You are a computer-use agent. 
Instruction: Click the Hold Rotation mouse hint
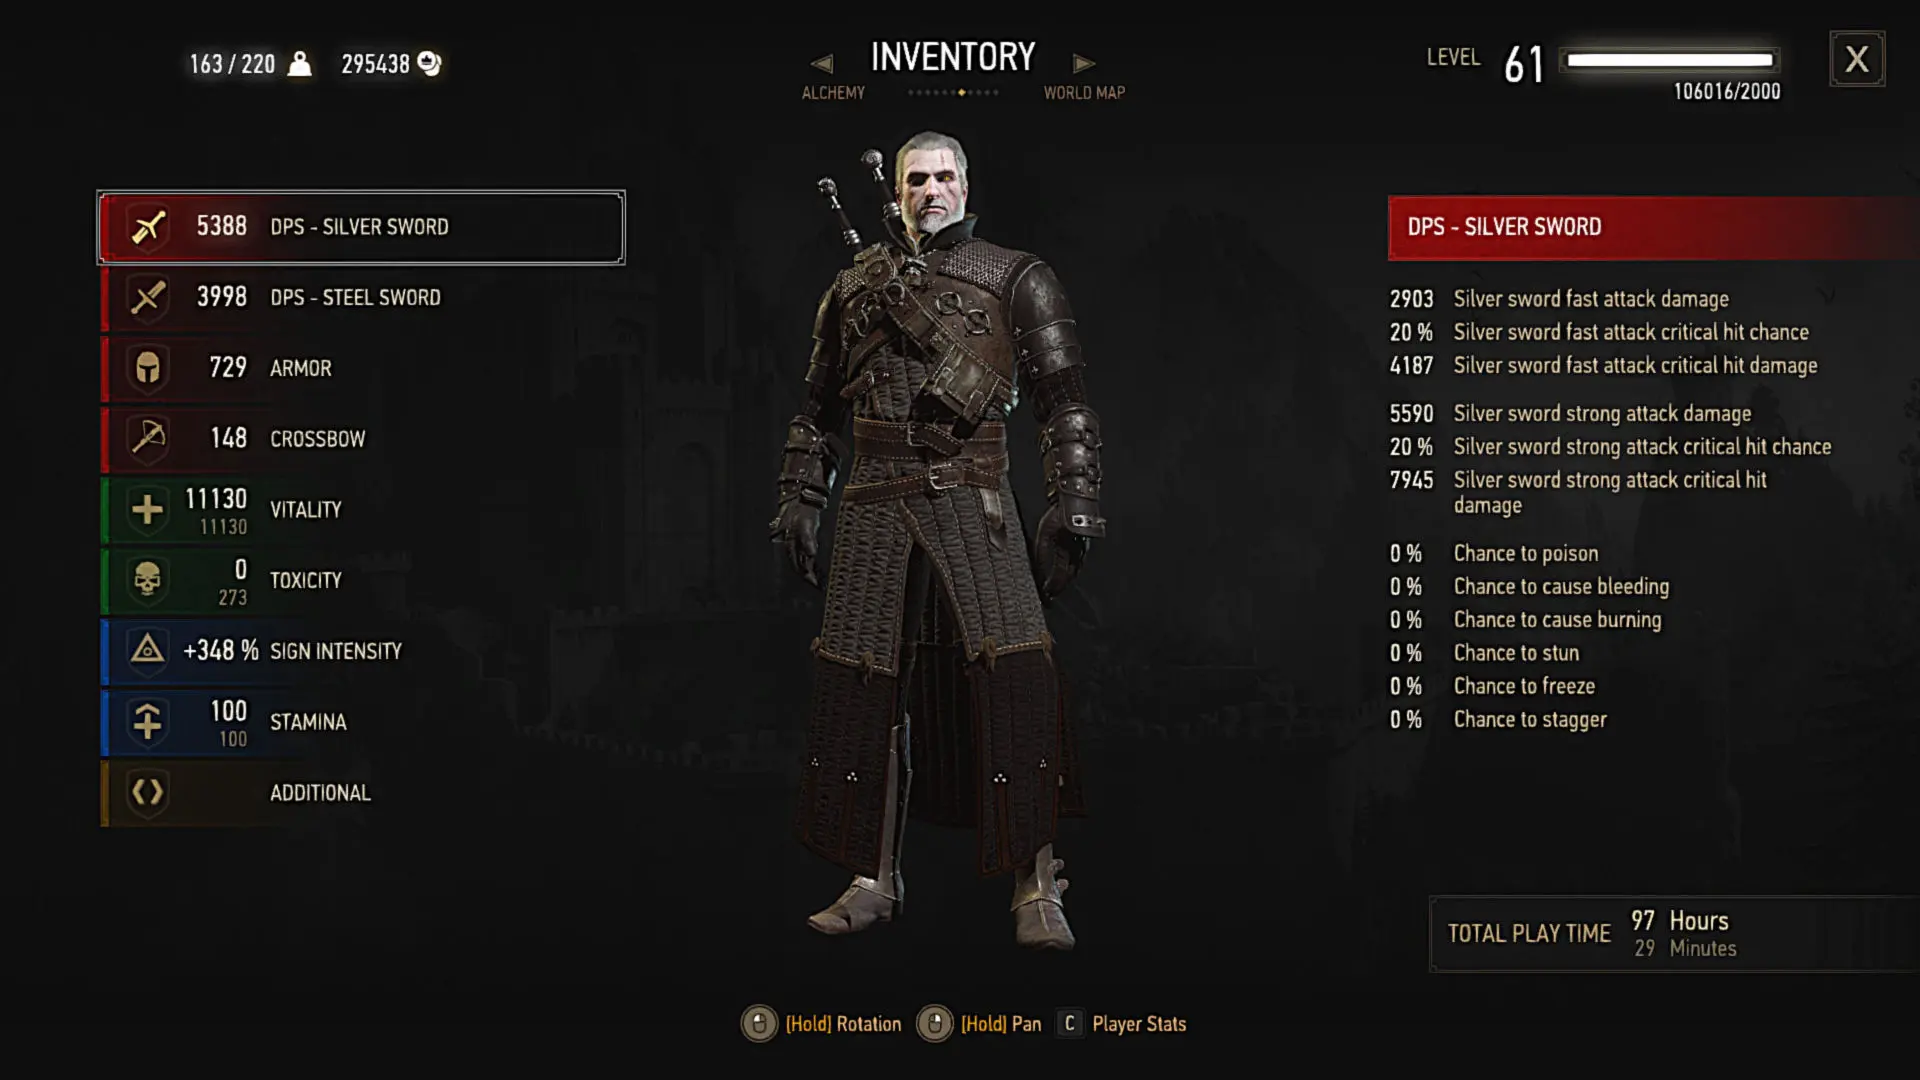822,1024
